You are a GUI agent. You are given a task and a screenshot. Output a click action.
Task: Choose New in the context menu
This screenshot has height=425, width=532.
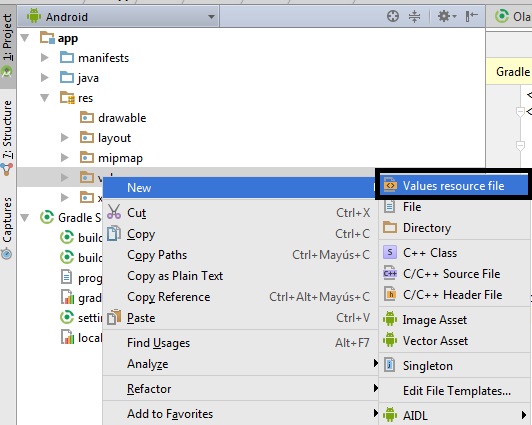pos(240,188)
